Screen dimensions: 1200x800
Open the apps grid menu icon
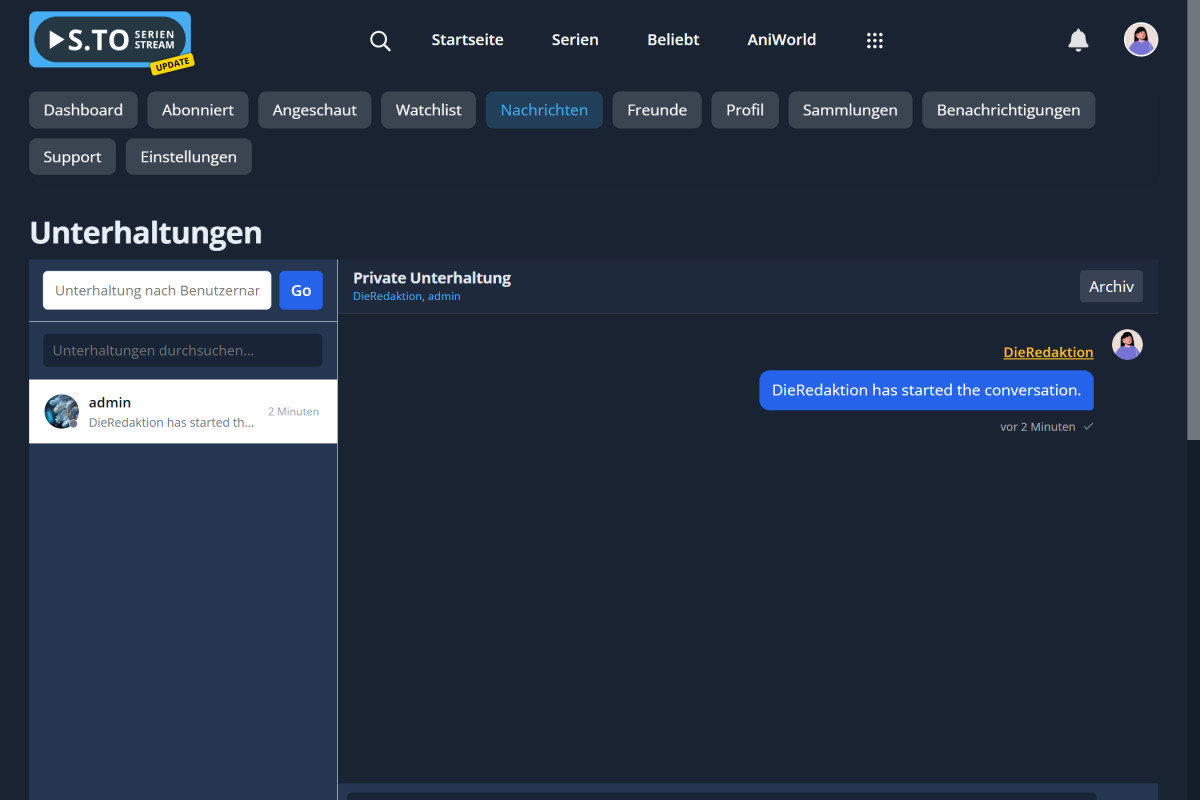coord(874,41)
